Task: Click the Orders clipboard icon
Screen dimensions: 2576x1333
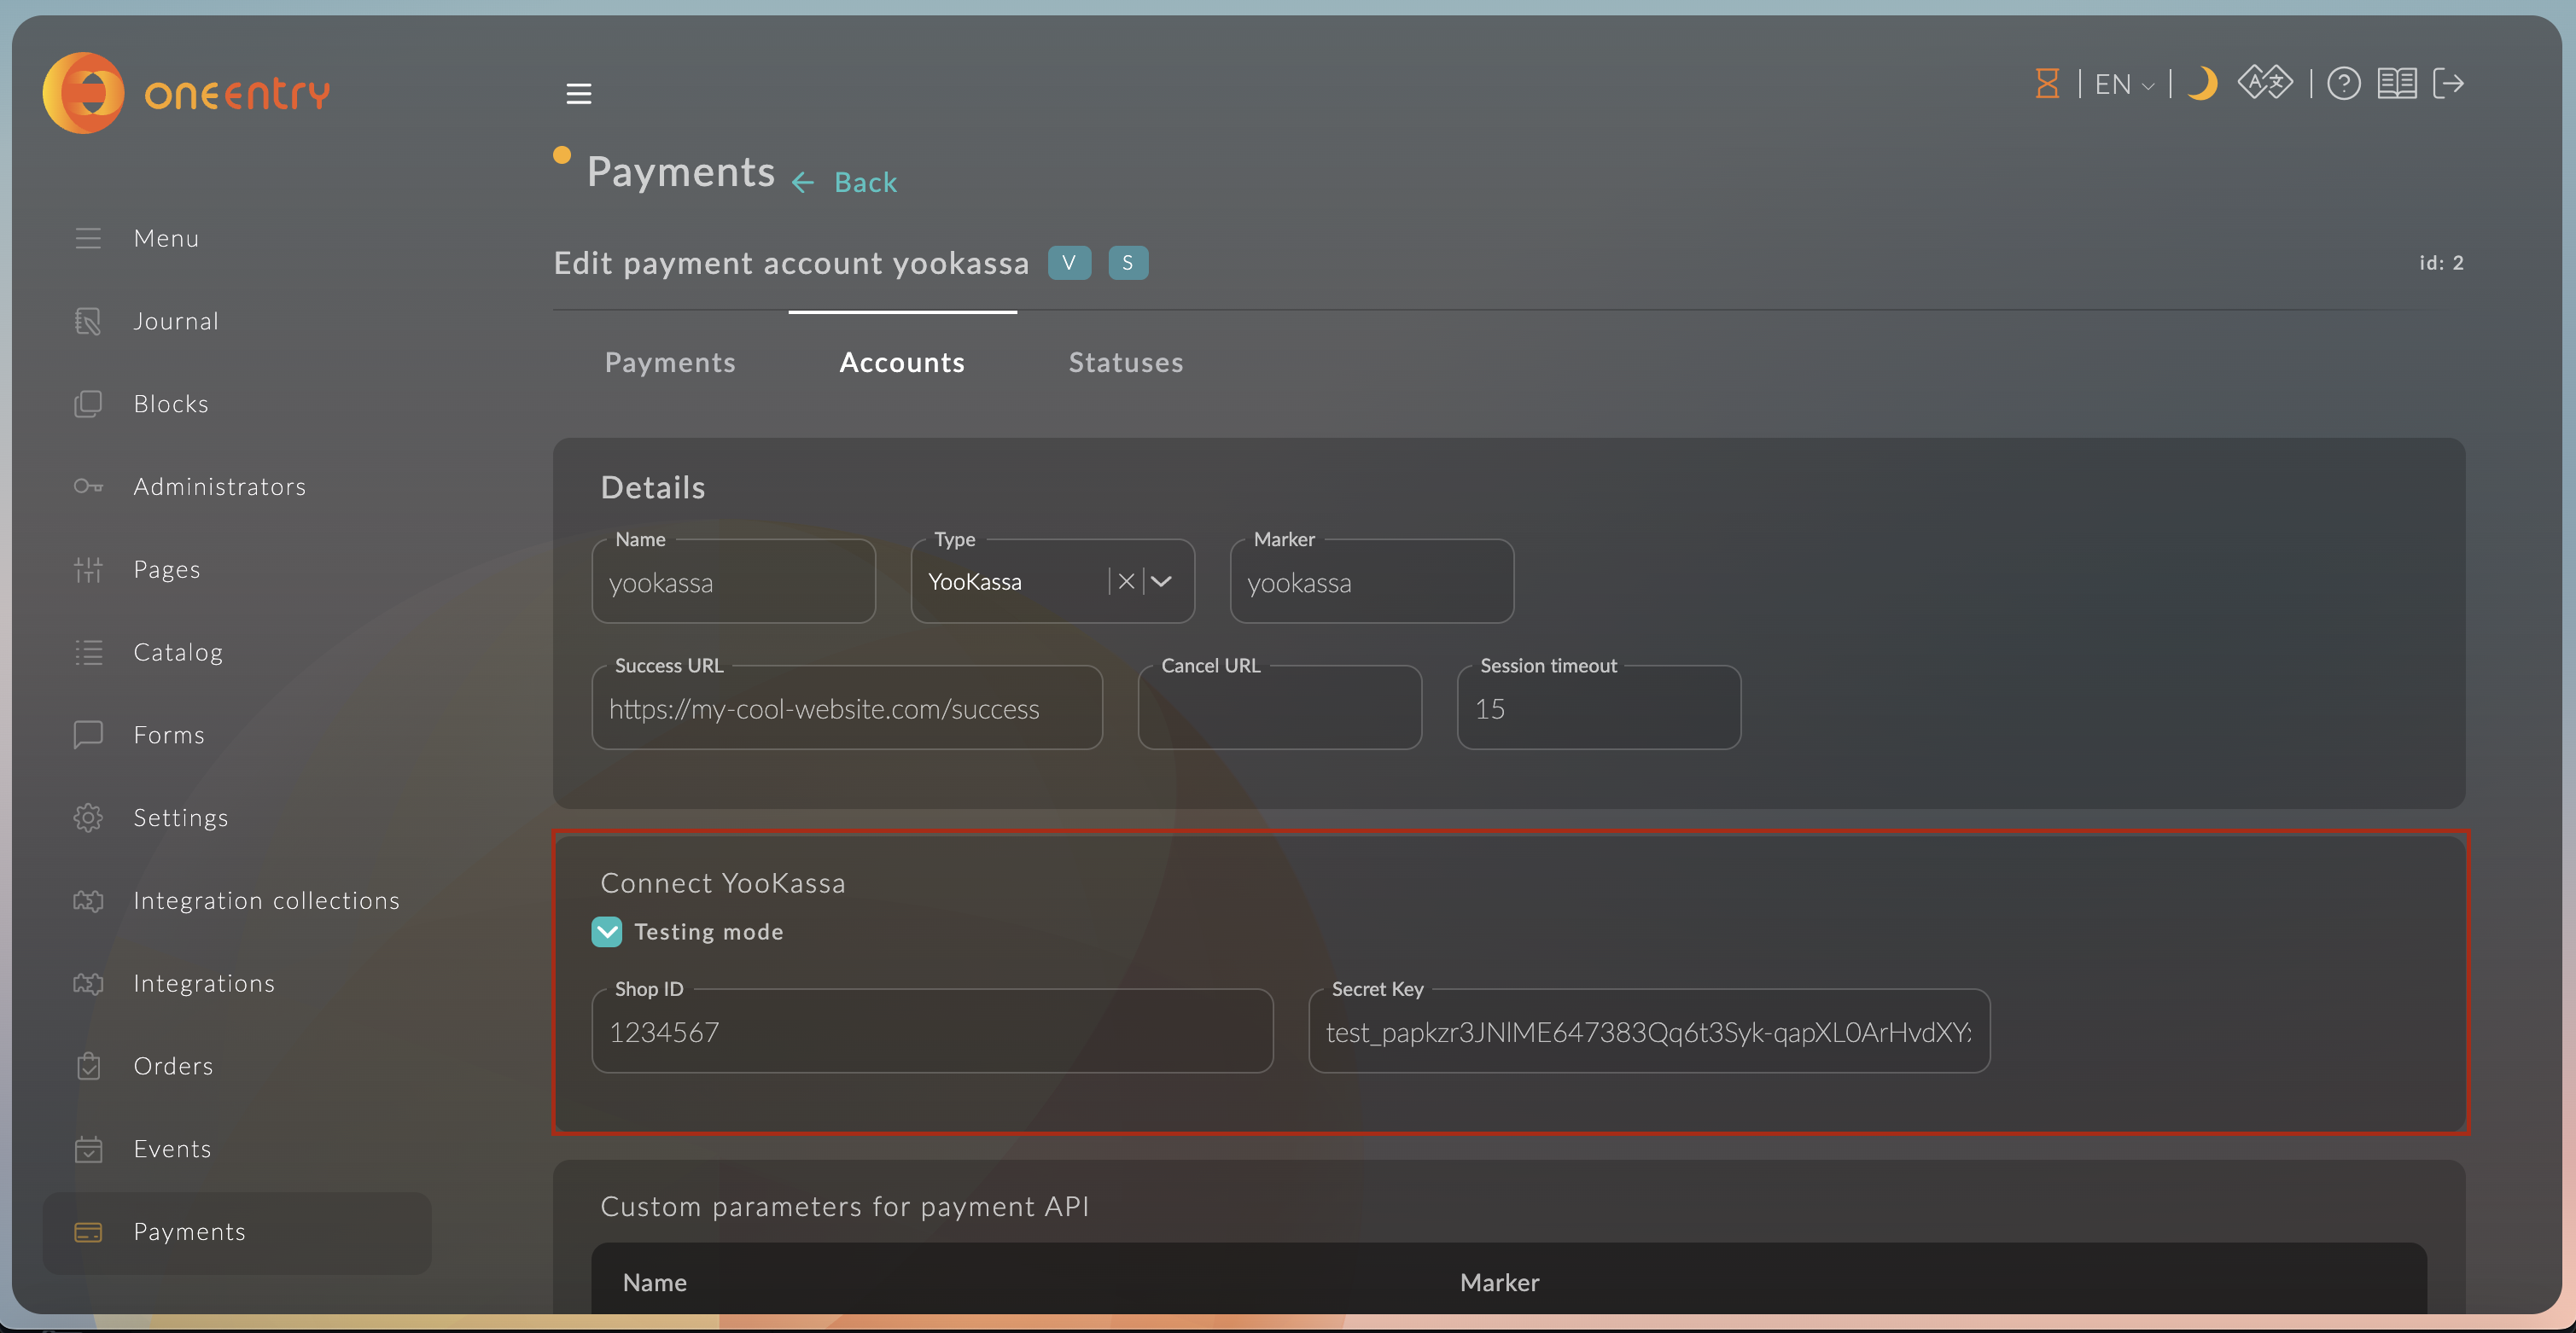Action: (88, 1066)
